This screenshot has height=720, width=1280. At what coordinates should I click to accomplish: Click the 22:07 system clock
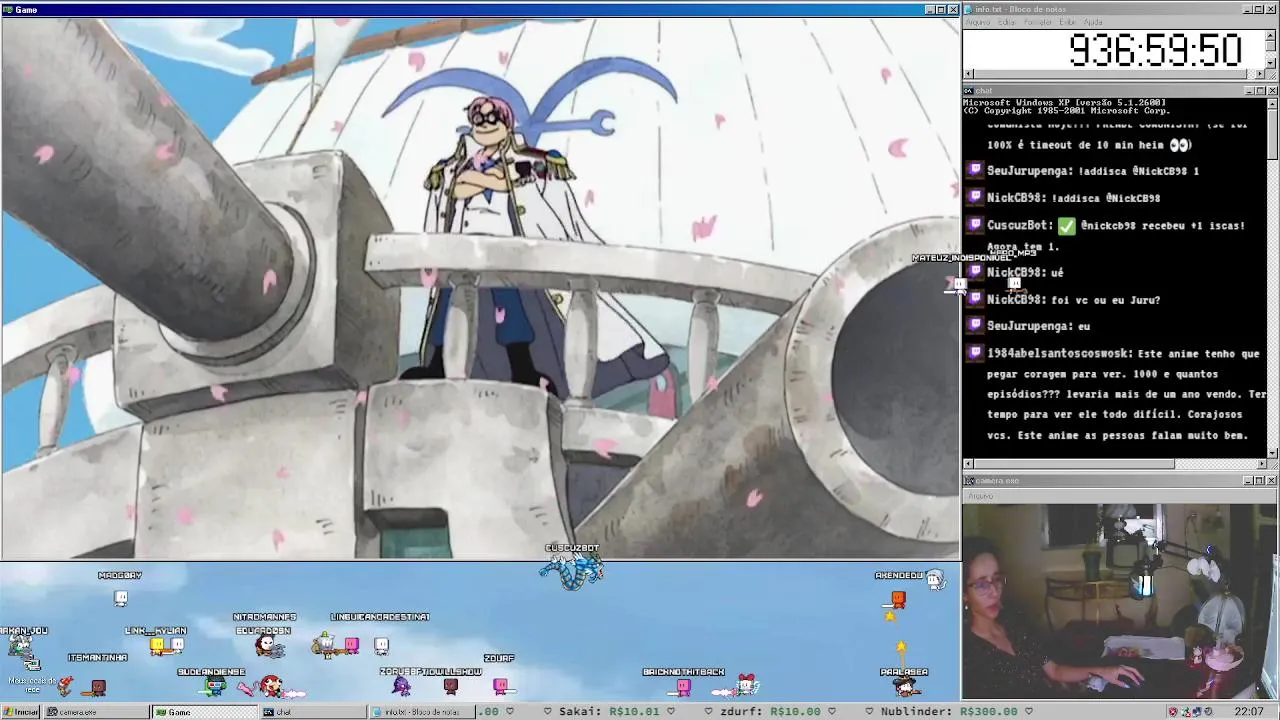(1249, 712)
